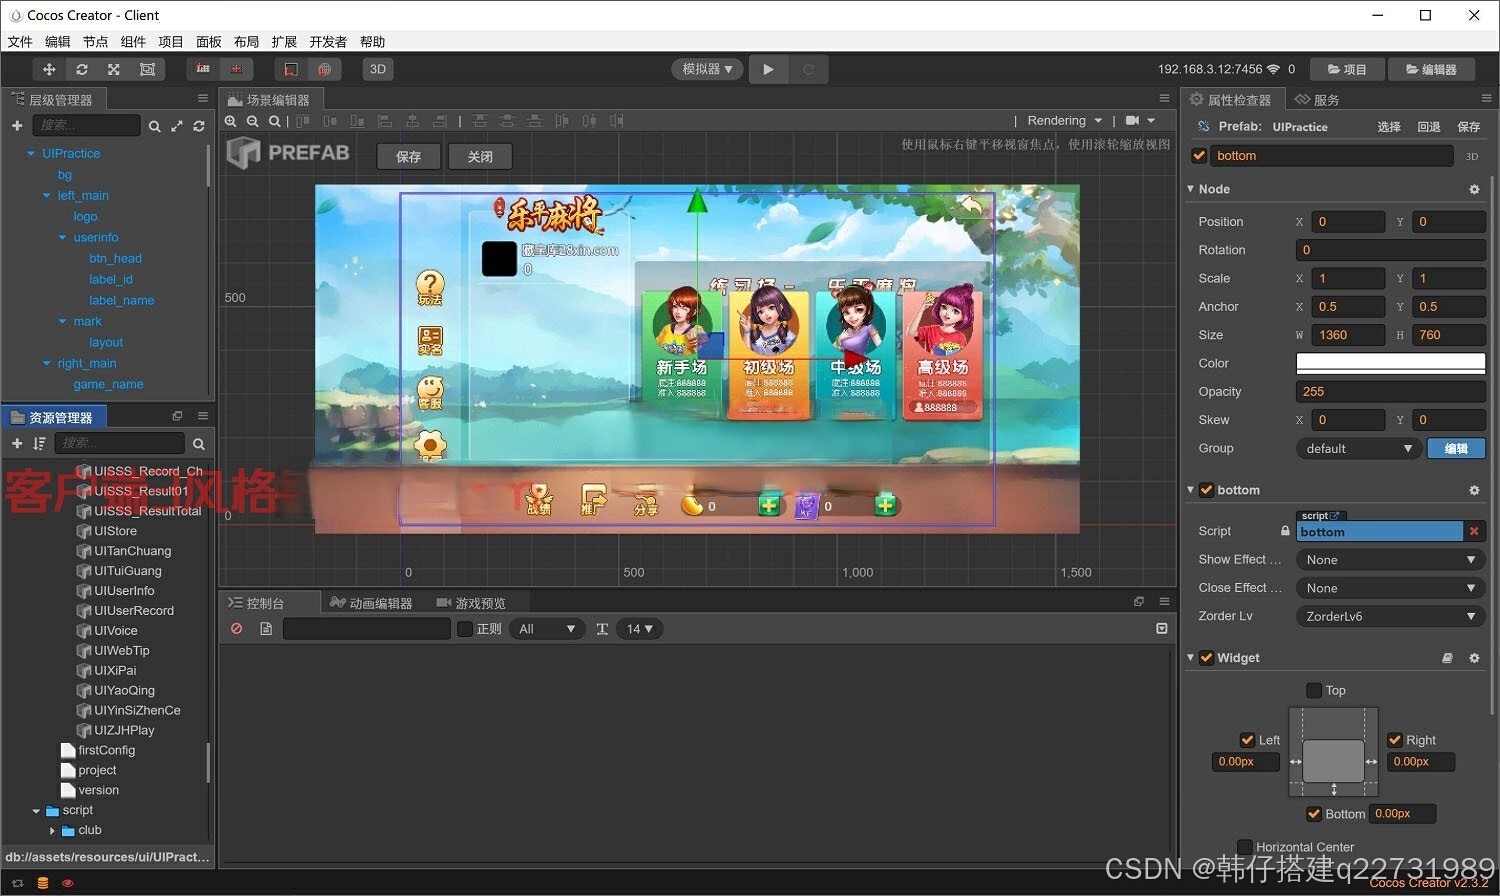This screenshot has height=896, width=1500.
Task: Select the scale transform tool
Action: (x=114, y=69)
